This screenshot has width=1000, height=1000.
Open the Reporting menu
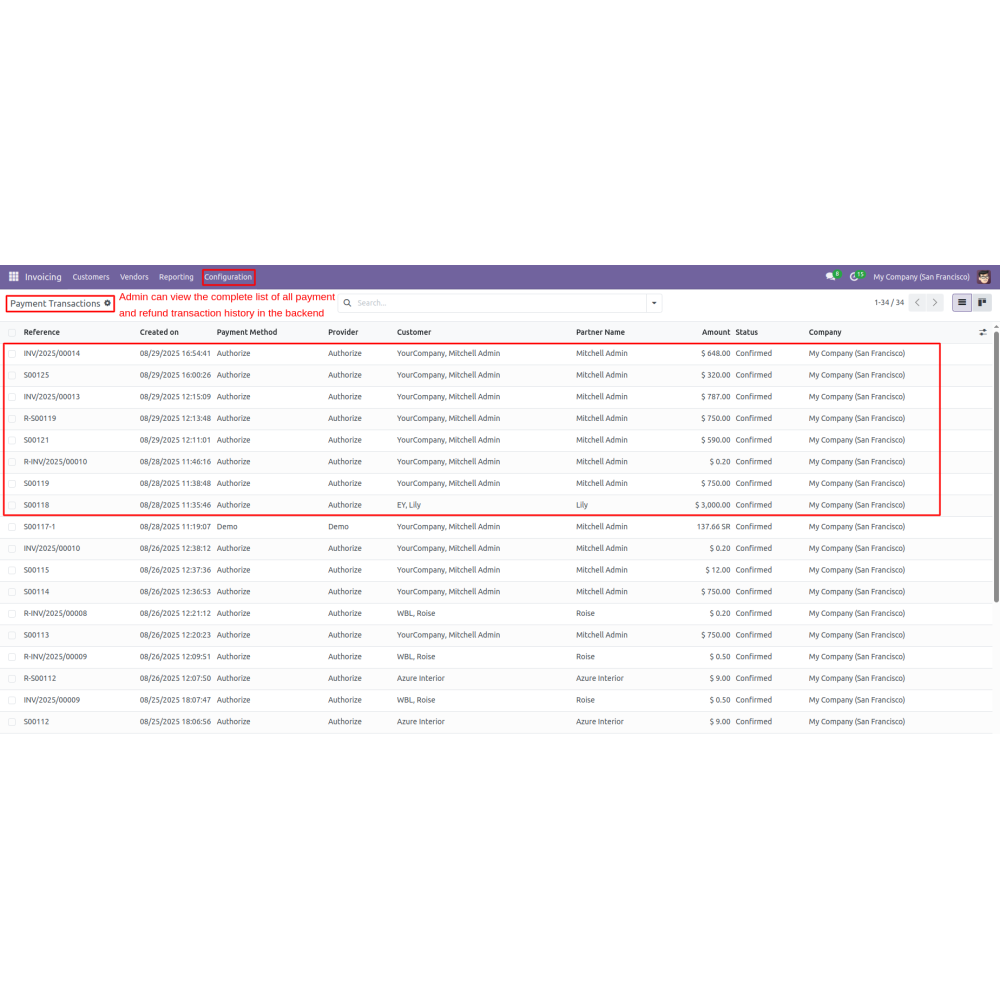click(176, 277)
